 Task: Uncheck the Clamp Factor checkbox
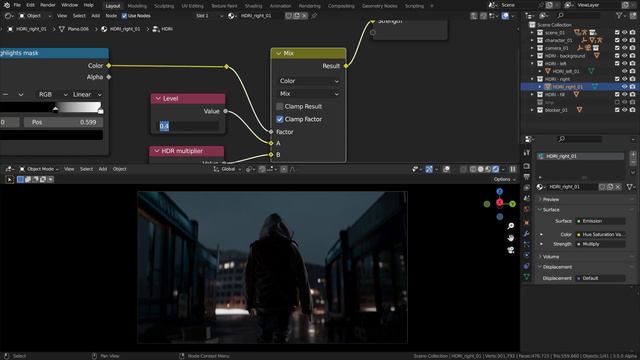(280, 119)
